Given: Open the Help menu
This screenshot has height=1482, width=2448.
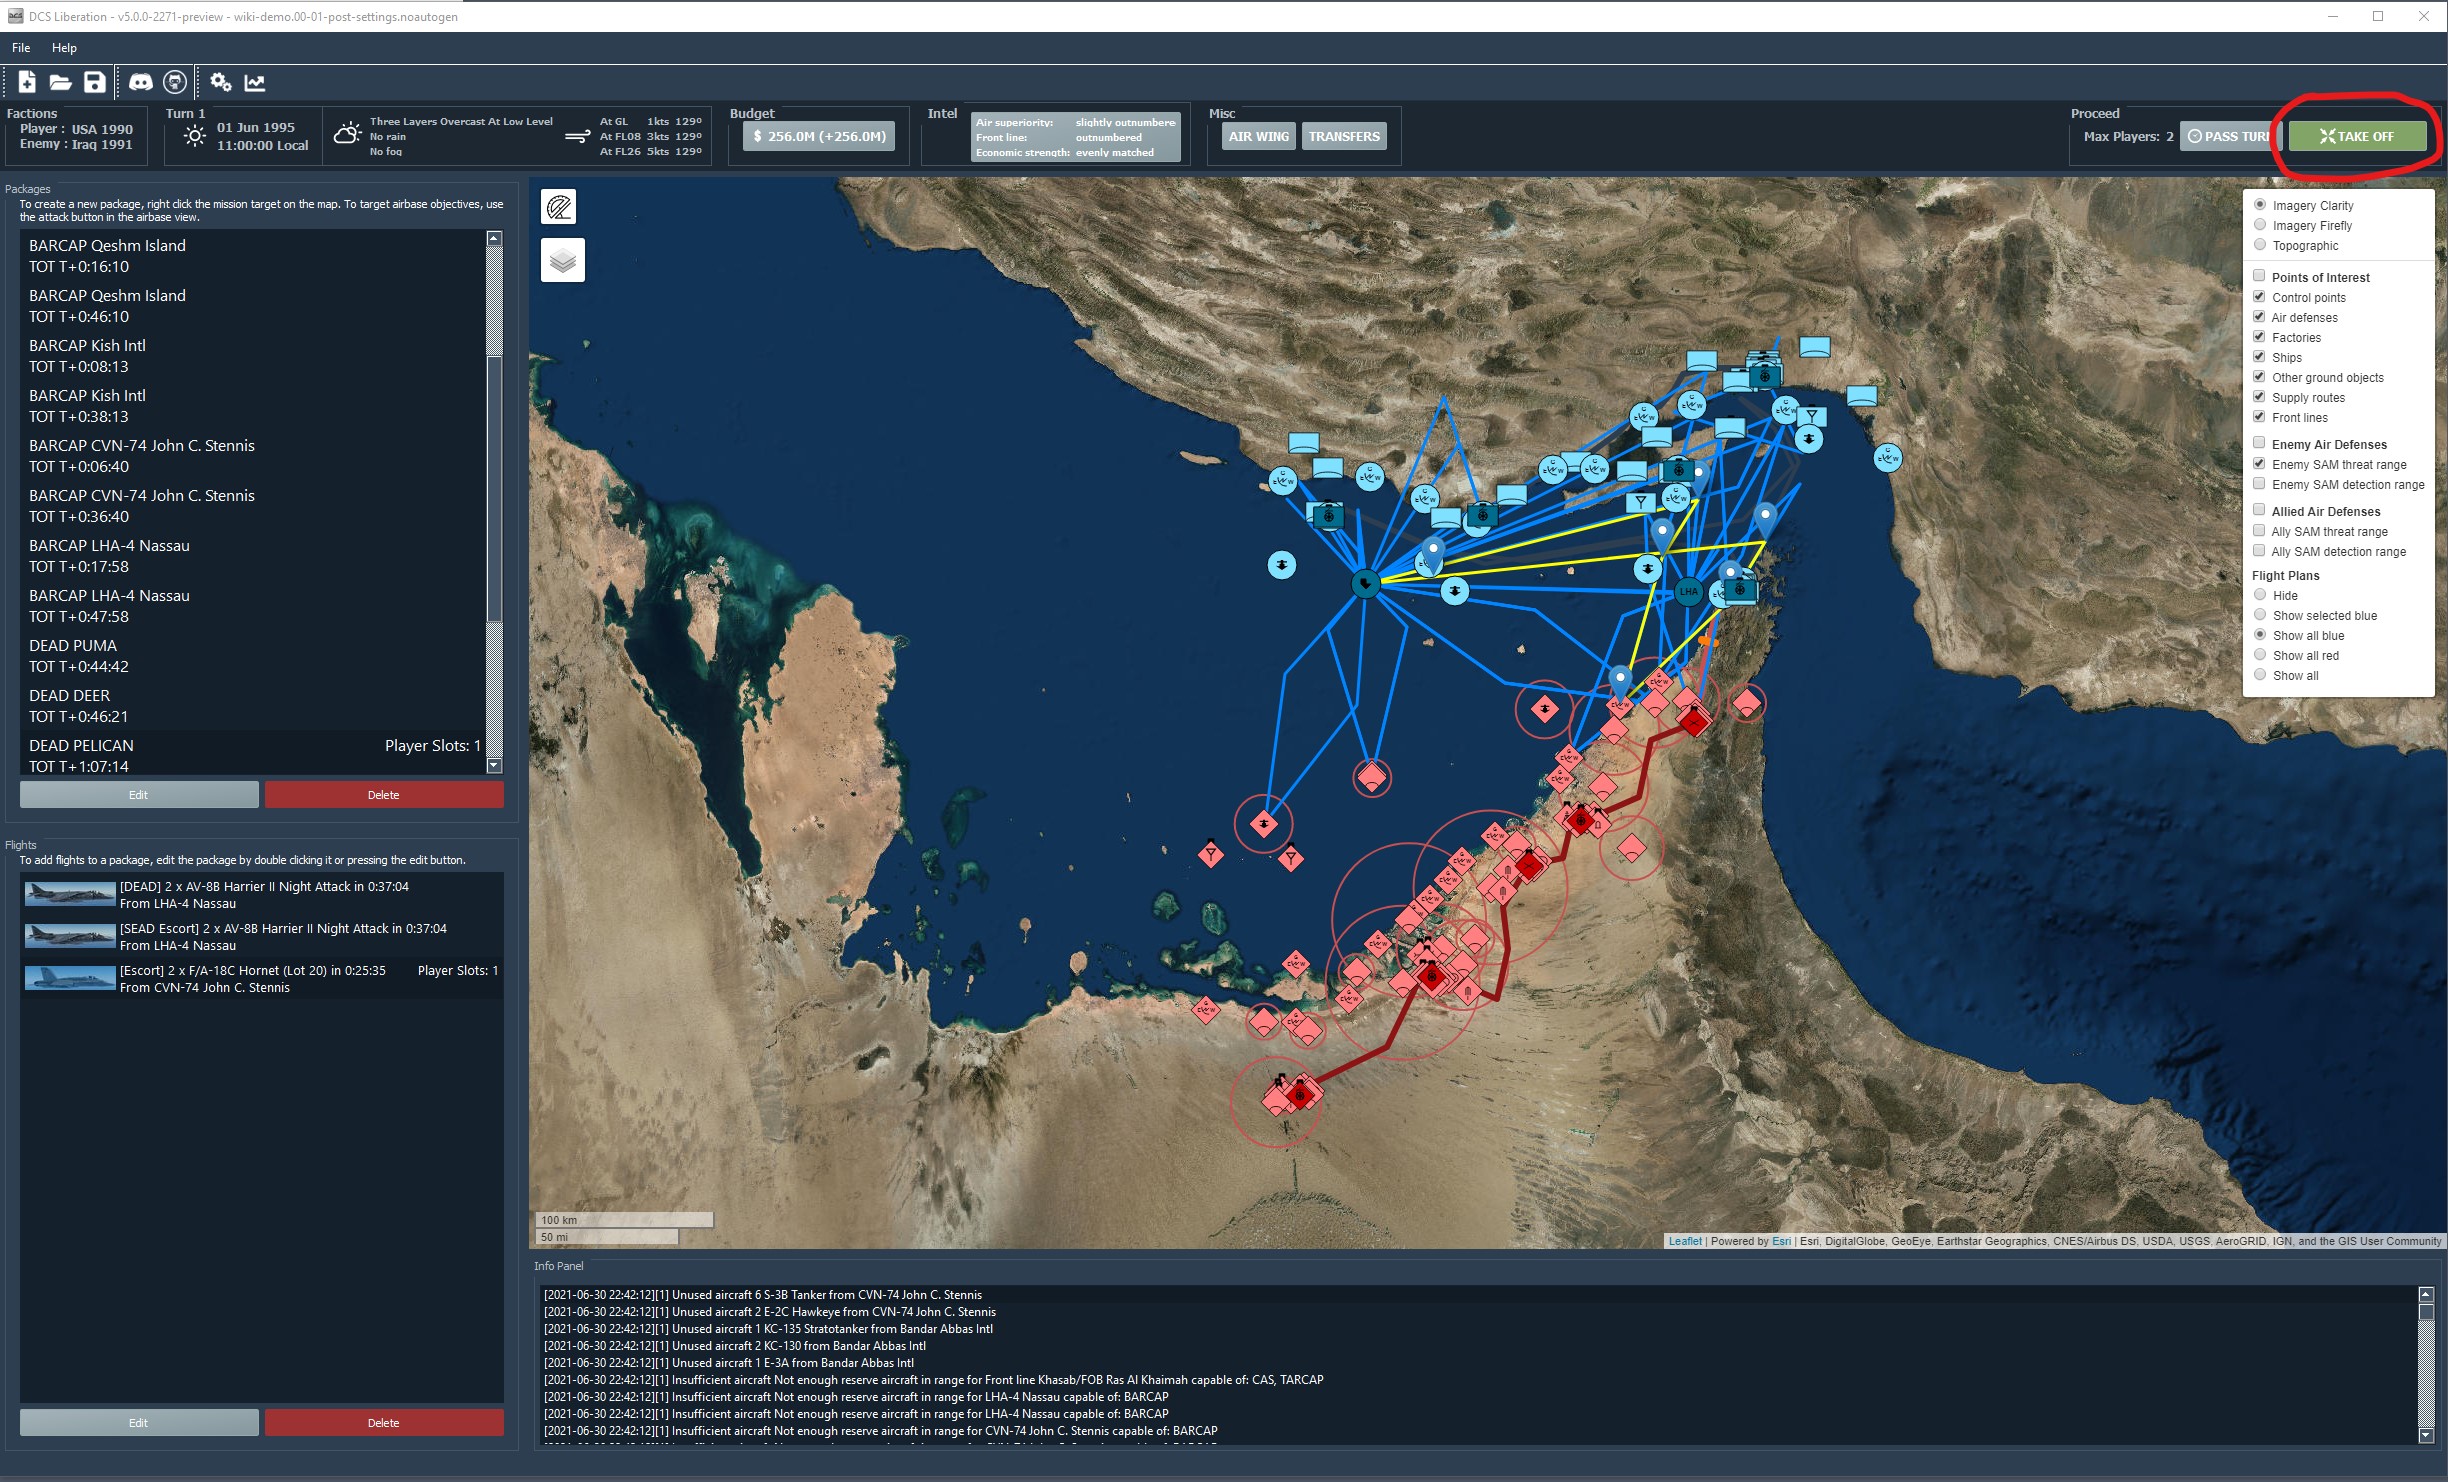Looking at the screenshot, I should [x=64, y=48].
